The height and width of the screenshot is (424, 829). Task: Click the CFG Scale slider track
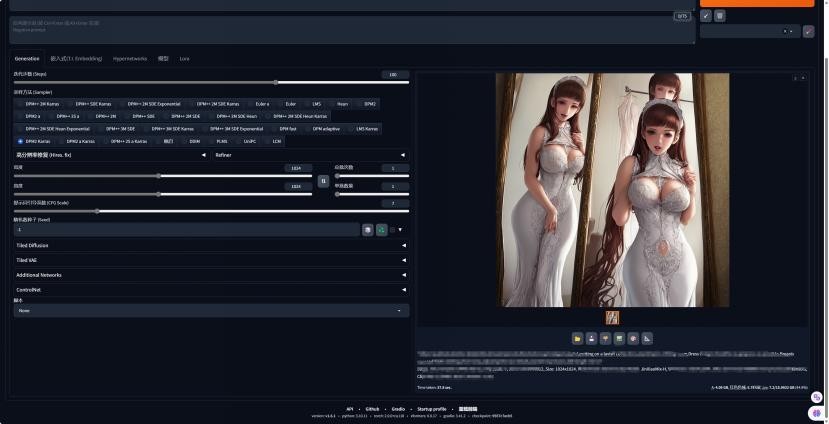coord(200,211)
